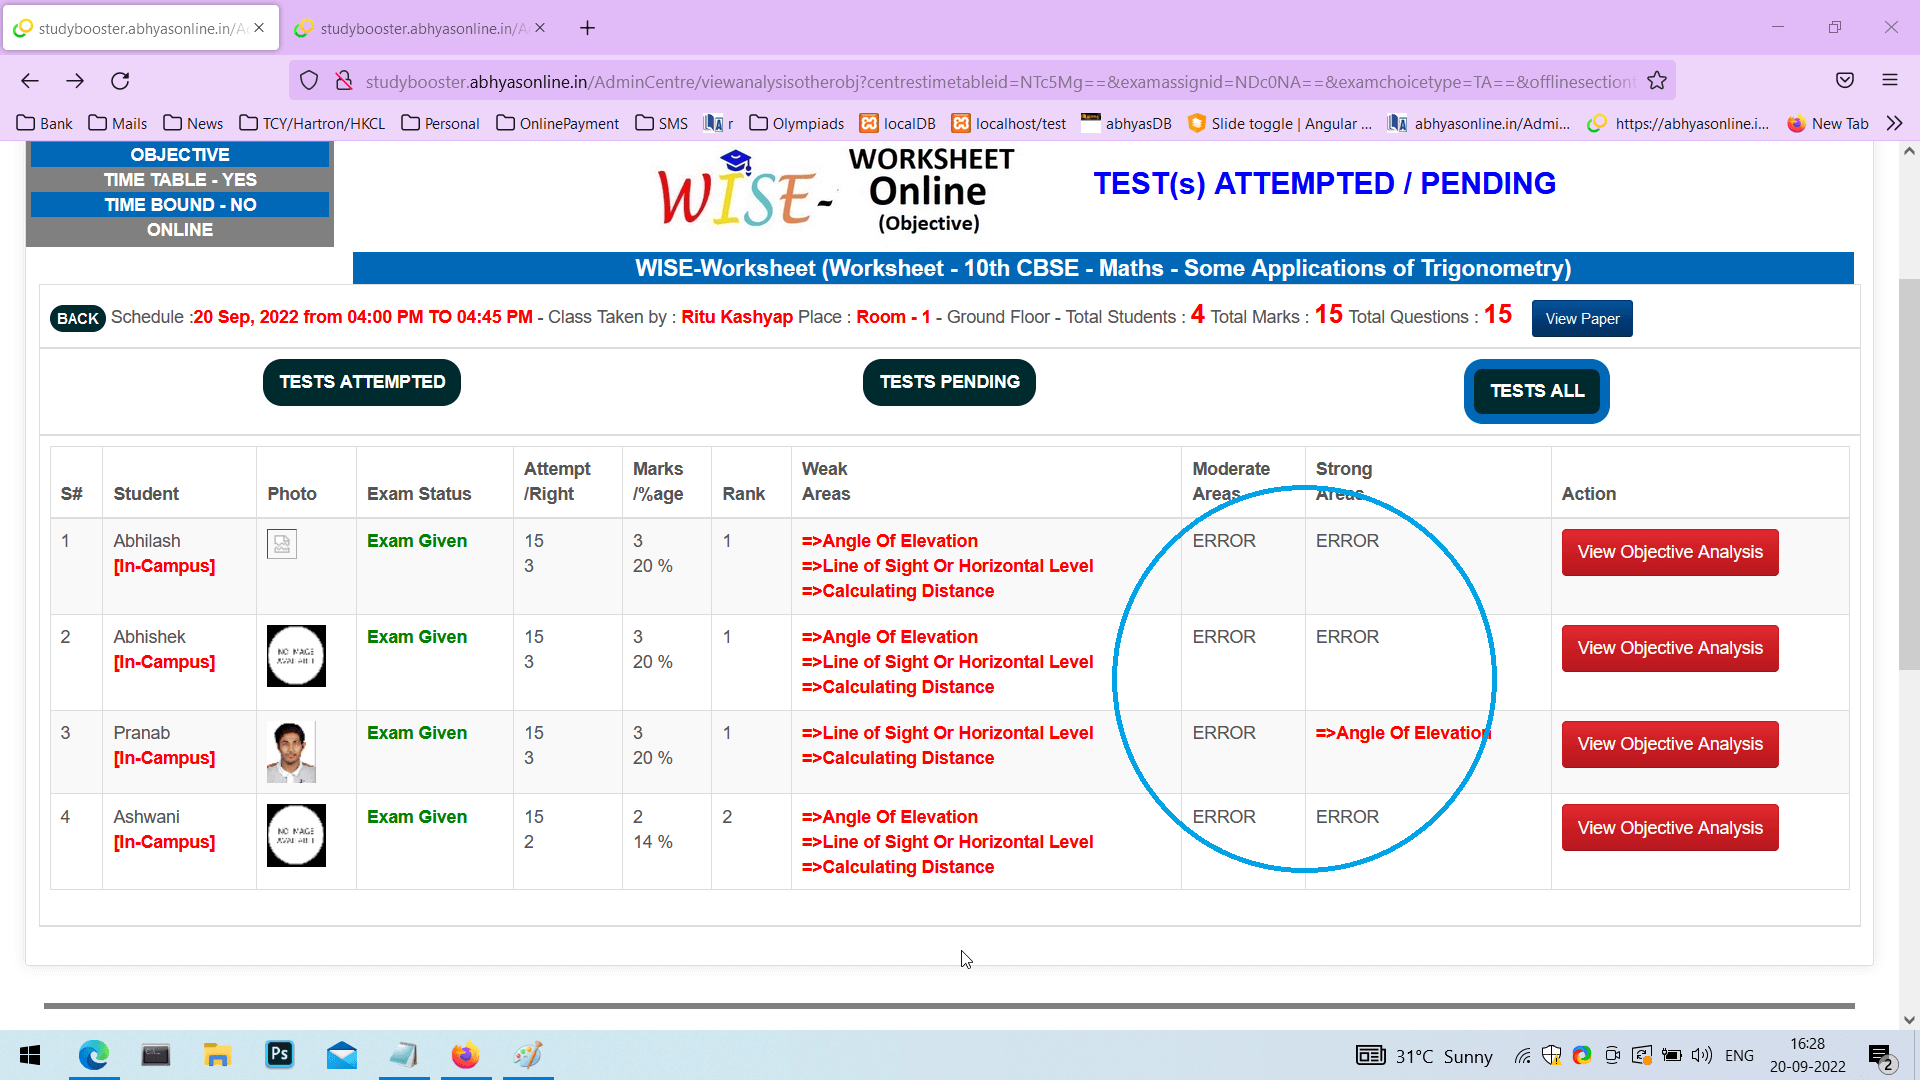The width and height of the screenshot is (1920, 1080).
Task: Open Firefox from the taskbar
Action: [x=465, y=1055]
